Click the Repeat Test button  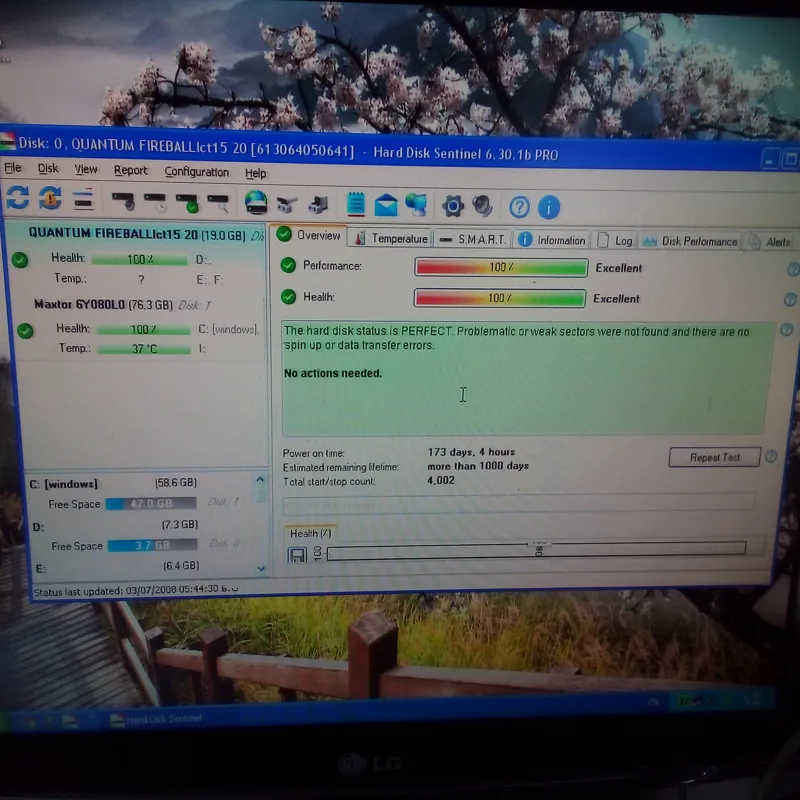(x=714, y=457)
